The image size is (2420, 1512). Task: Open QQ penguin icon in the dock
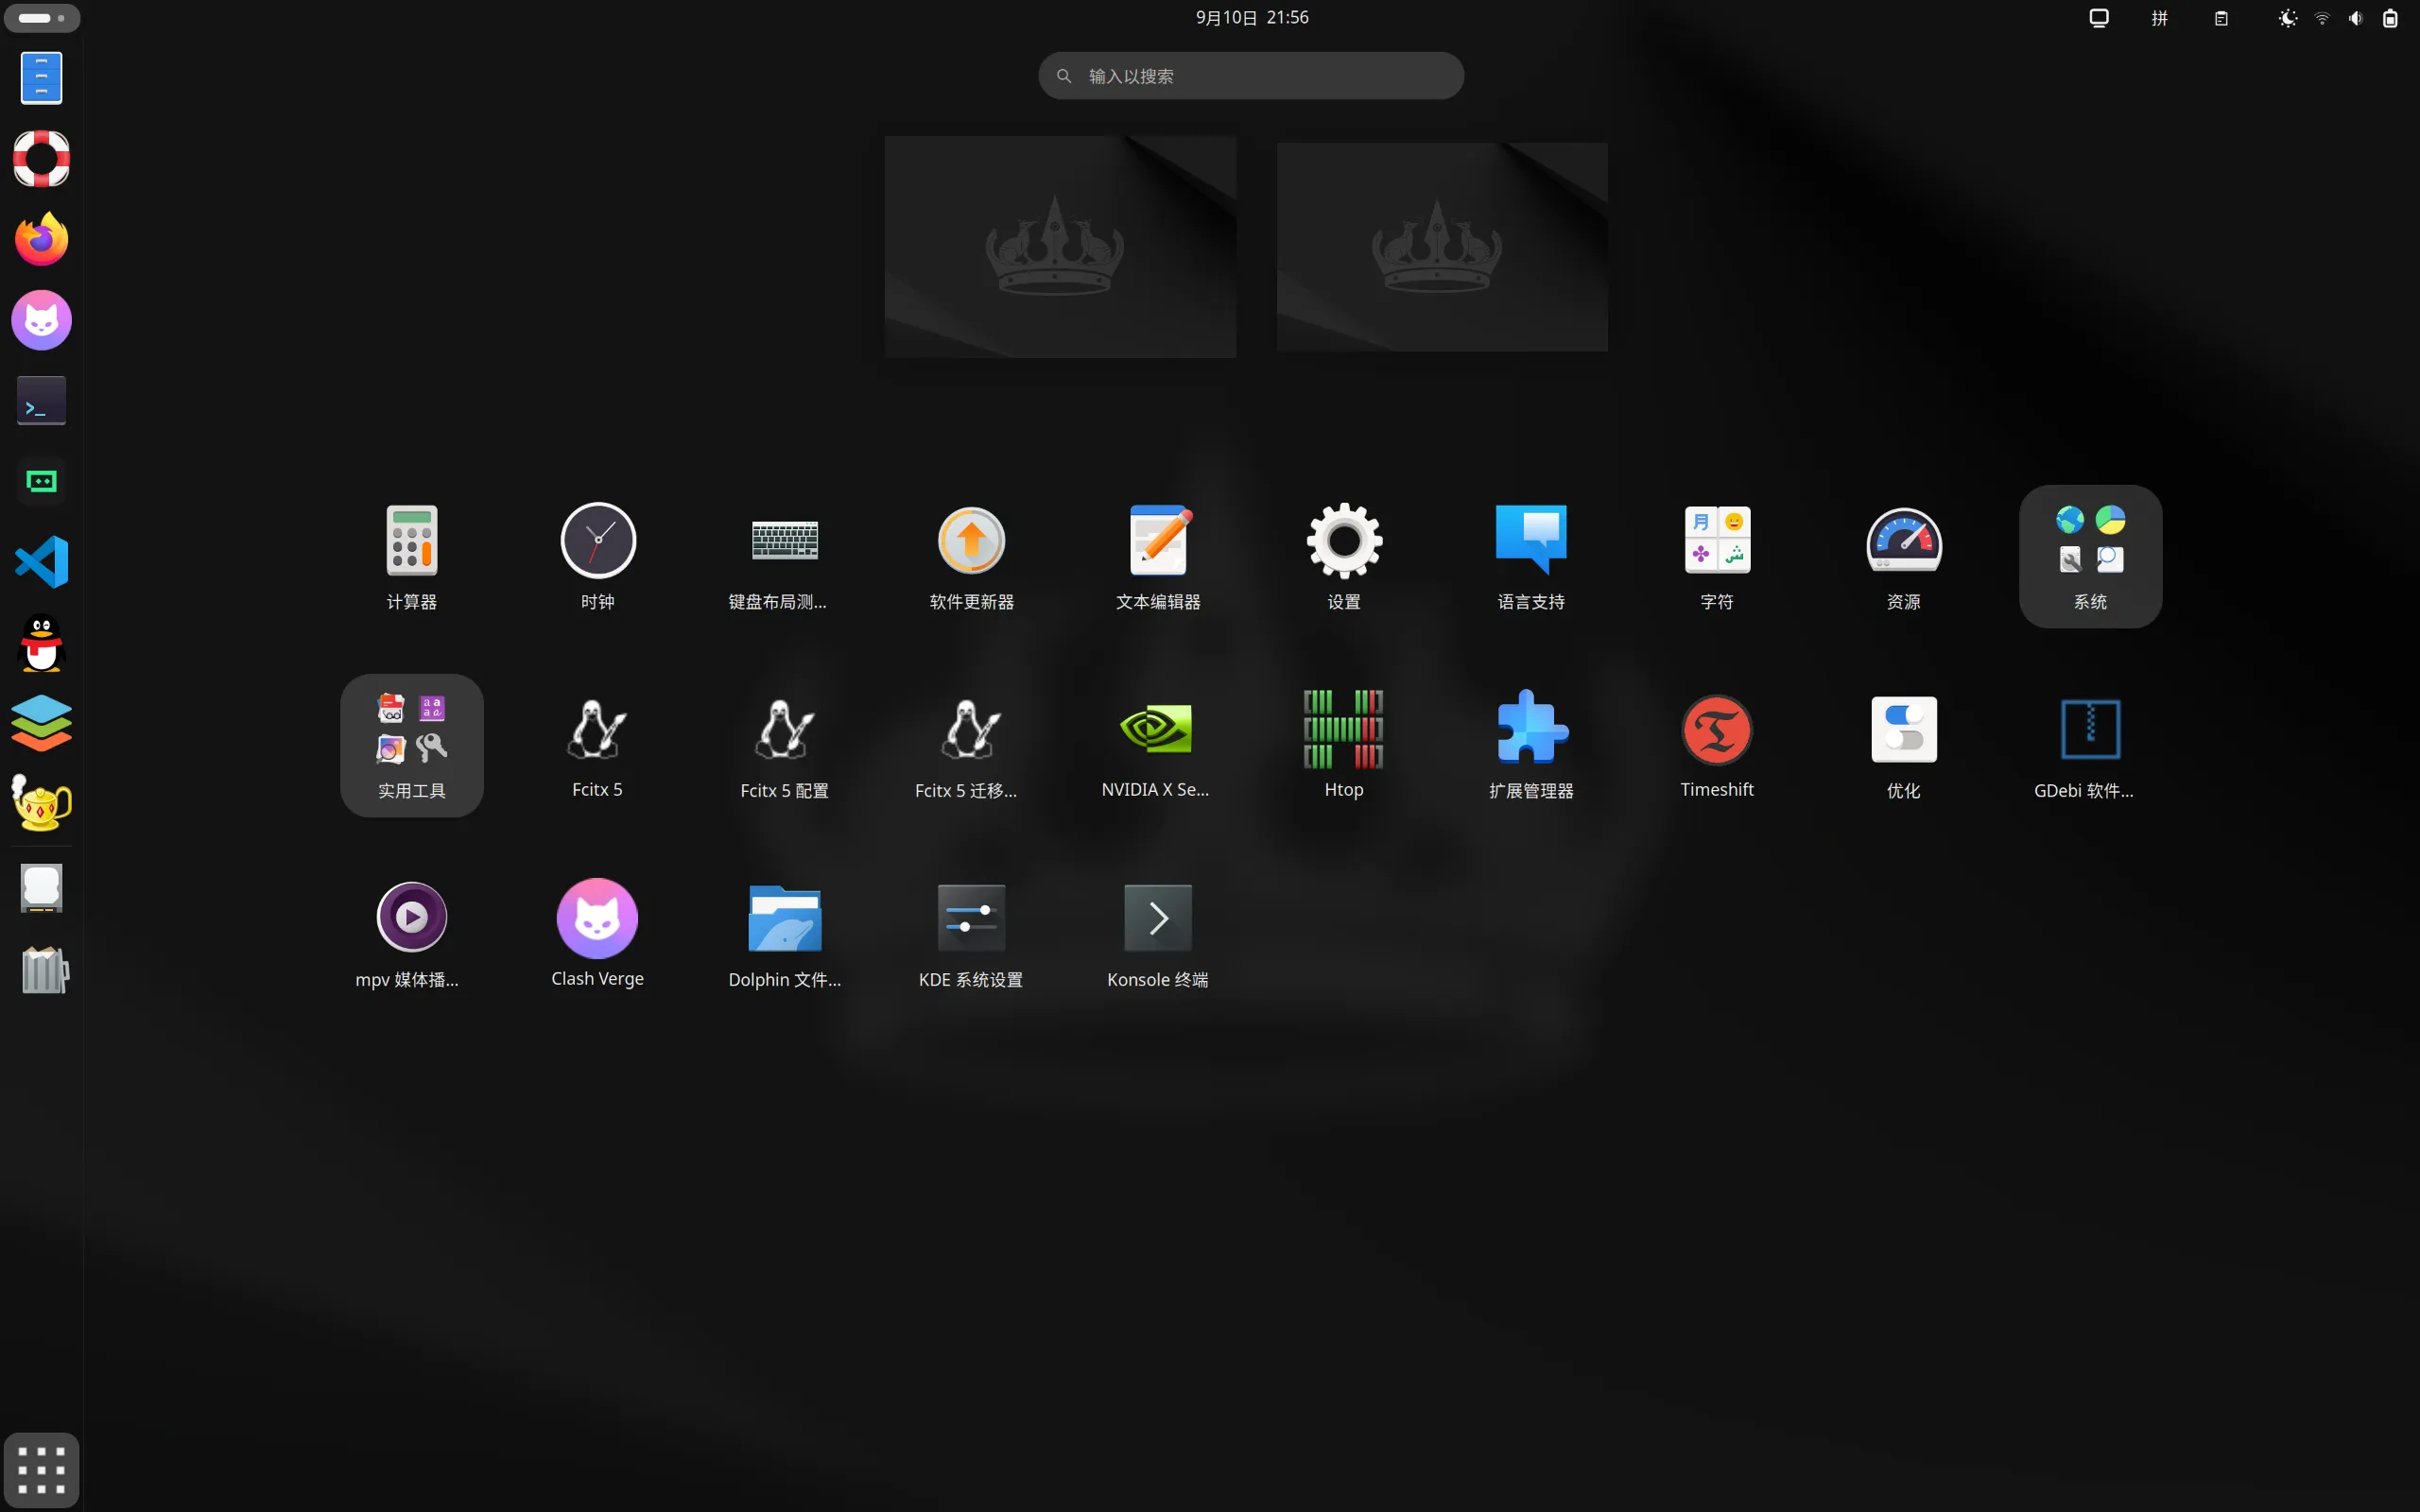[x=41, y=642]
